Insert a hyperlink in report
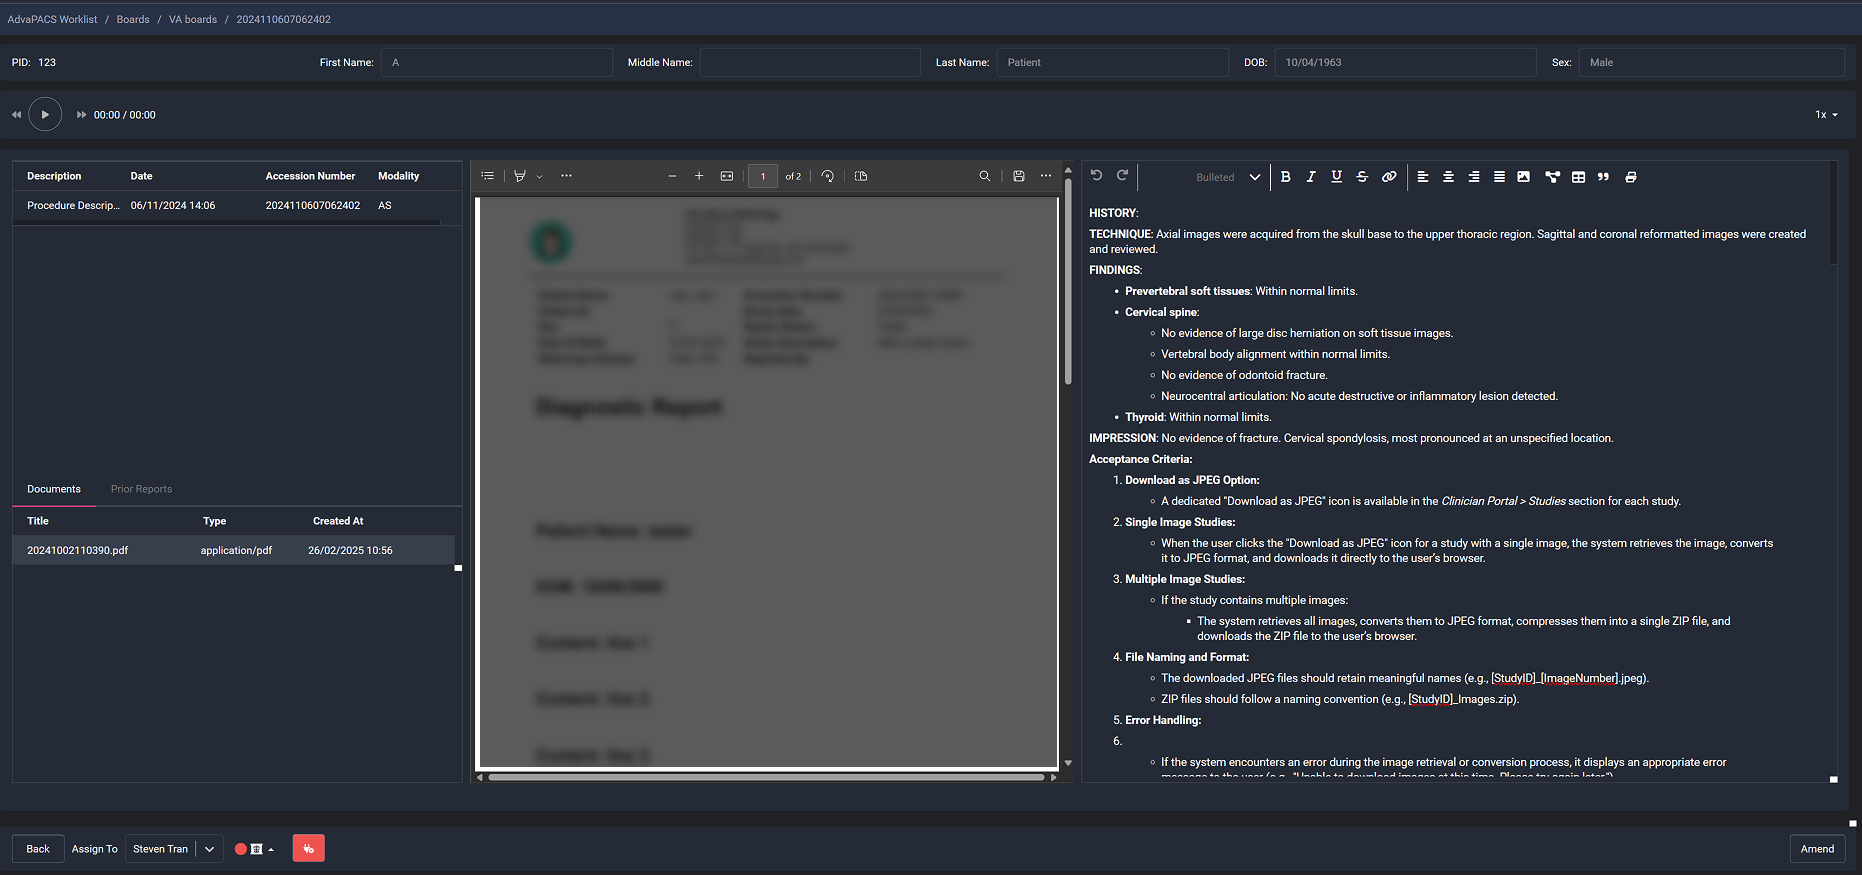This screenshot has width=1862, height=875. 1389,177
